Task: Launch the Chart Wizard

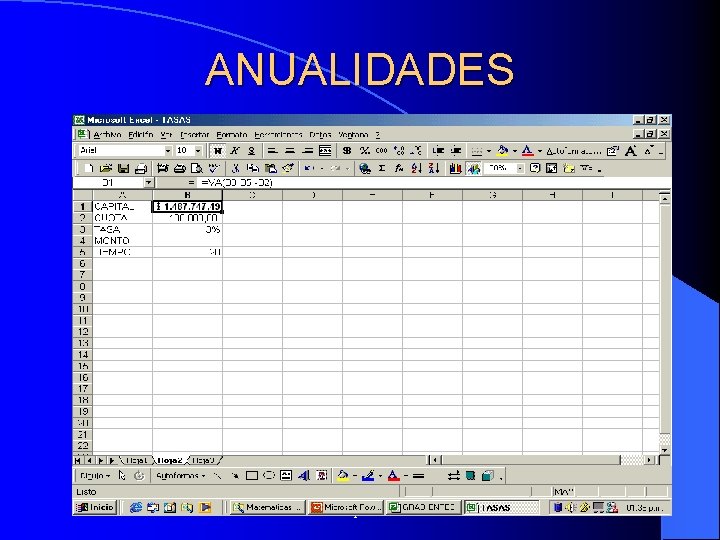Action: (456, 169)
